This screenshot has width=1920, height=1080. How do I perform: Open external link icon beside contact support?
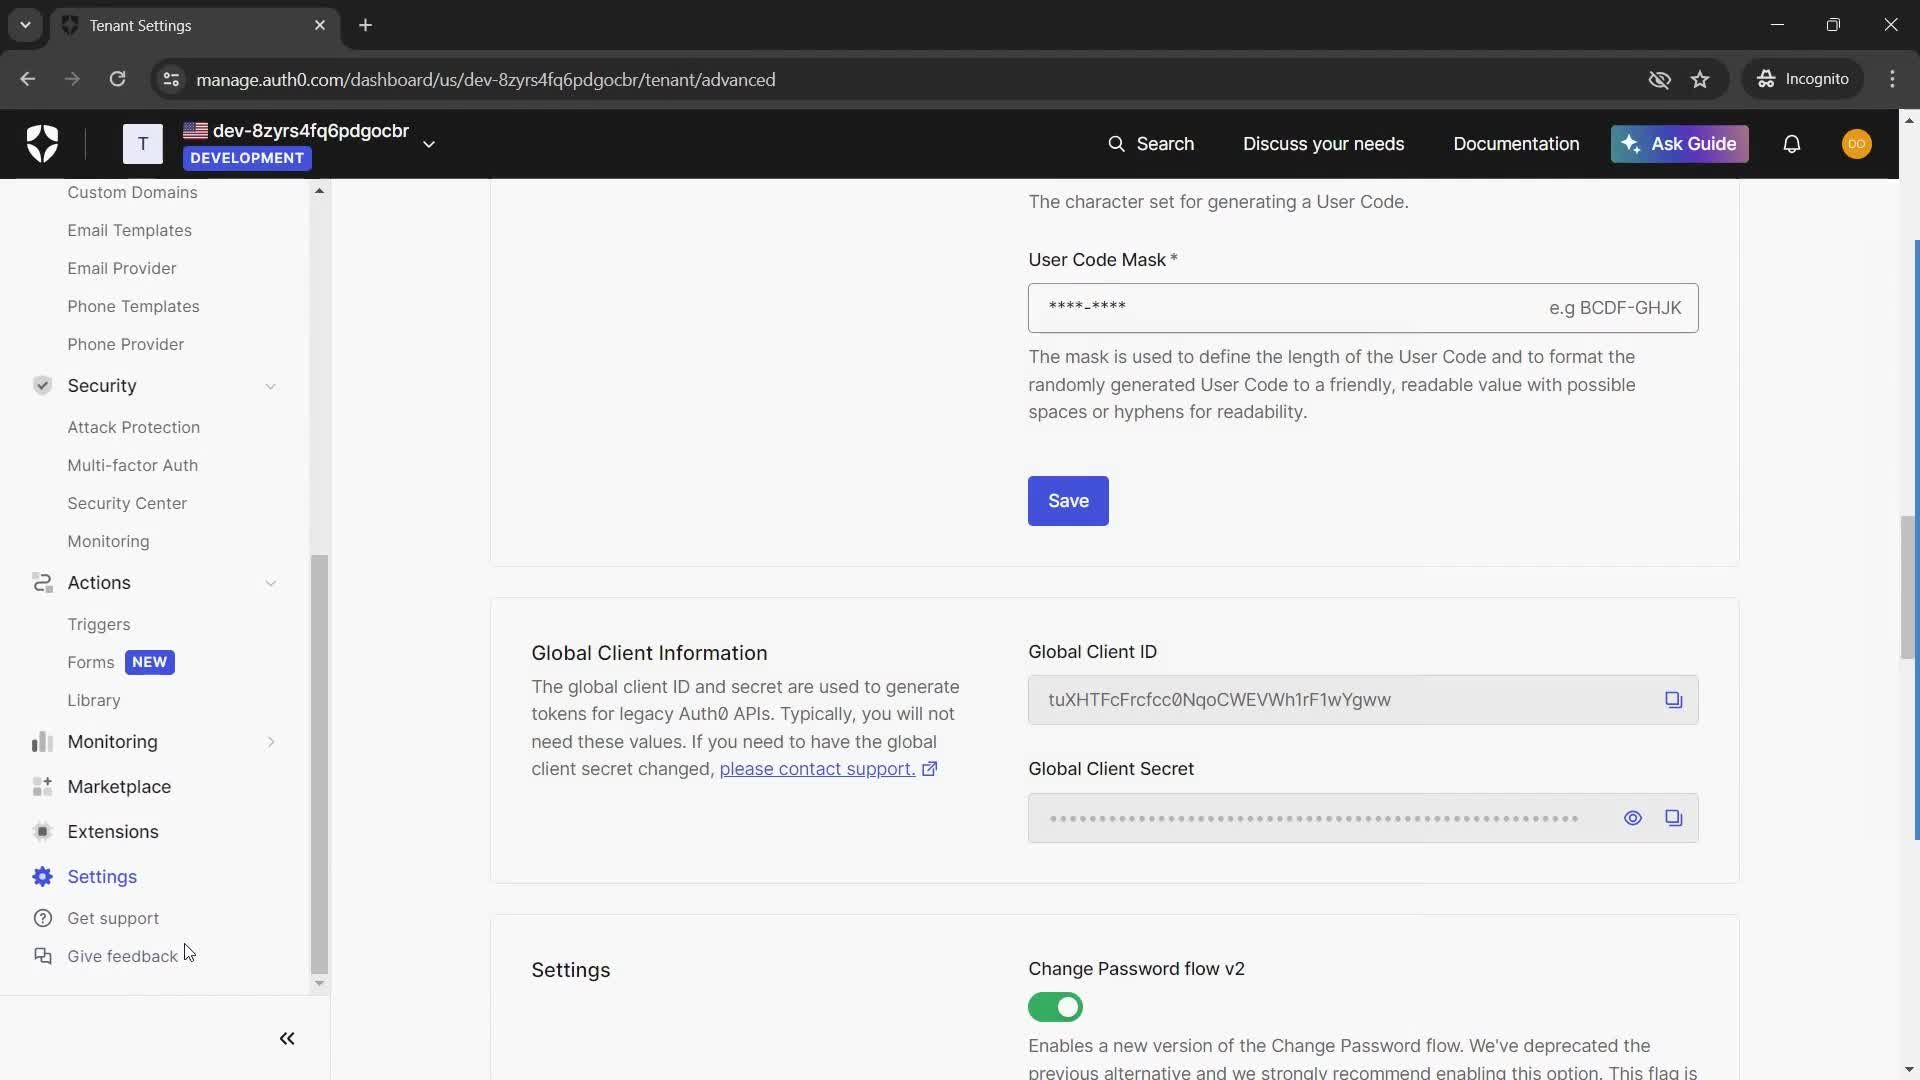tap(929, 769)
